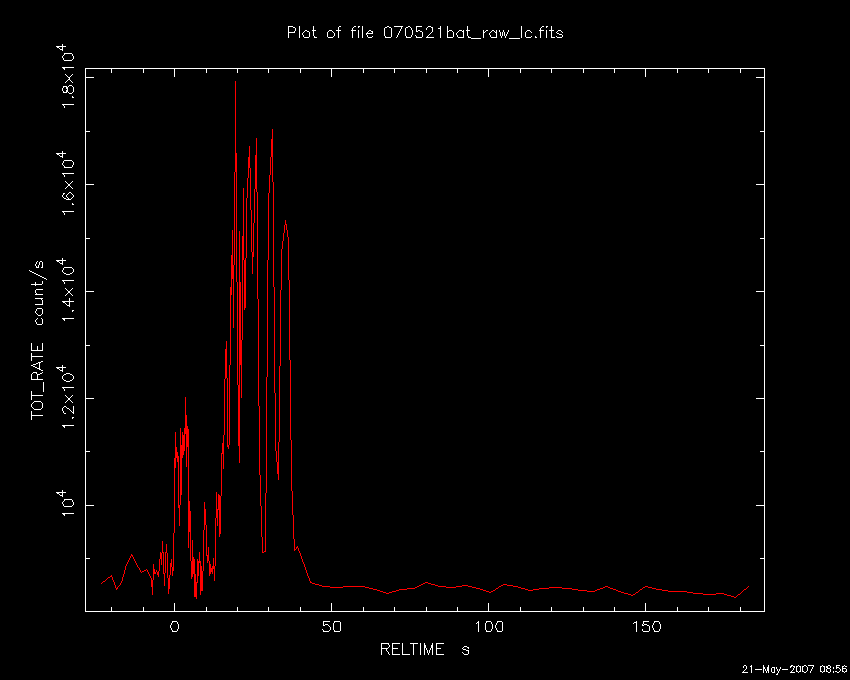Click the y-axis tick label '1.6×10^4'
850x680 pixels.
tap(69, 184)
